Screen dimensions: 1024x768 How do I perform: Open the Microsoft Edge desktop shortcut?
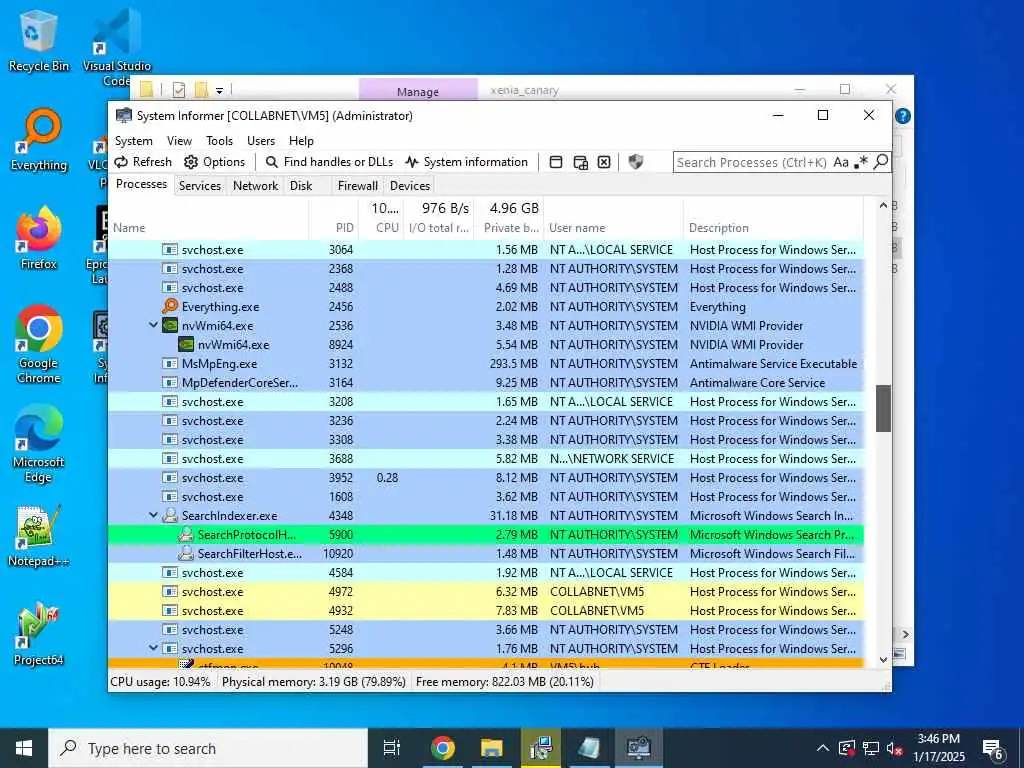pyautogui.click(x=39, y=444)
